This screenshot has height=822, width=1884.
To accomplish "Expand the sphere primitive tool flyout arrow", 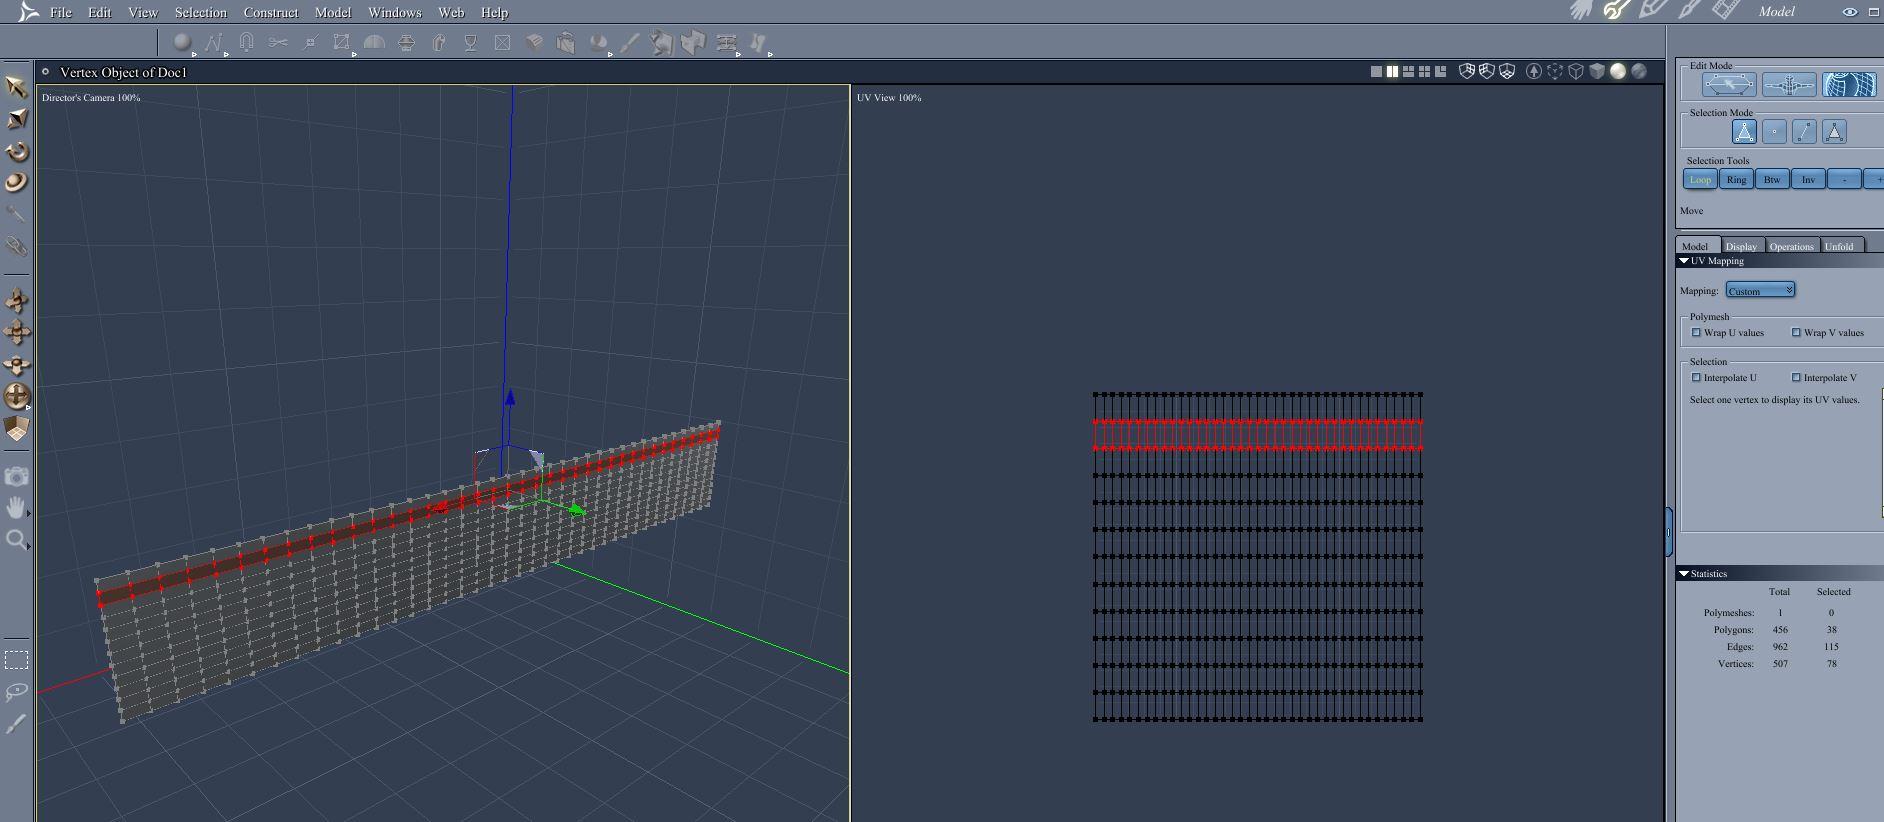I will pos(195,54).
